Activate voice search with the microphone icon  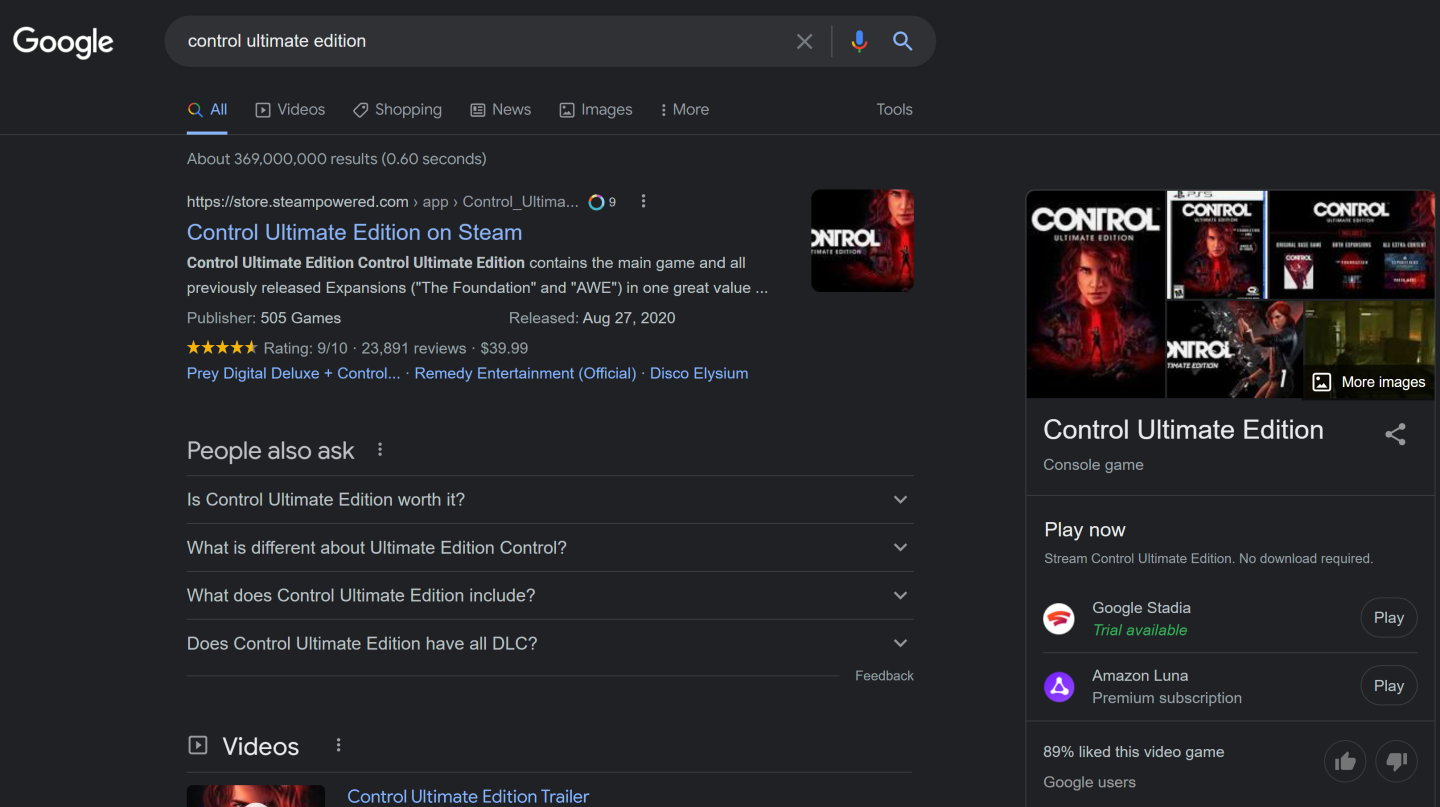pyautogui.click(x=859, y=41)
